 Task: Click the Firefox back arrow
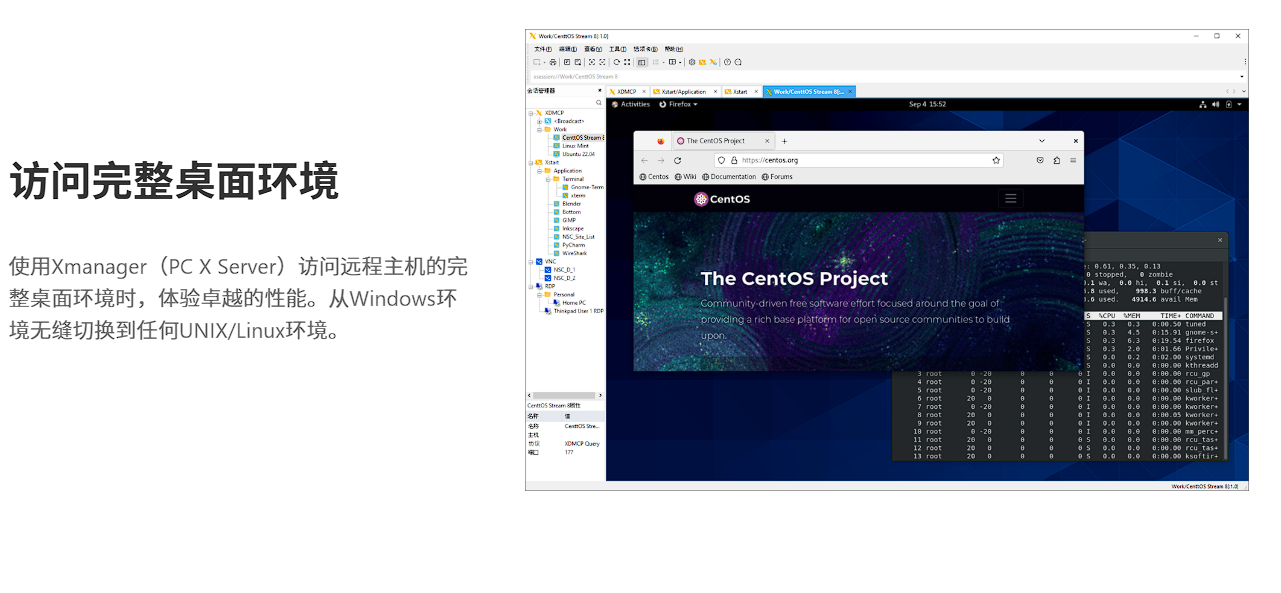645,160
